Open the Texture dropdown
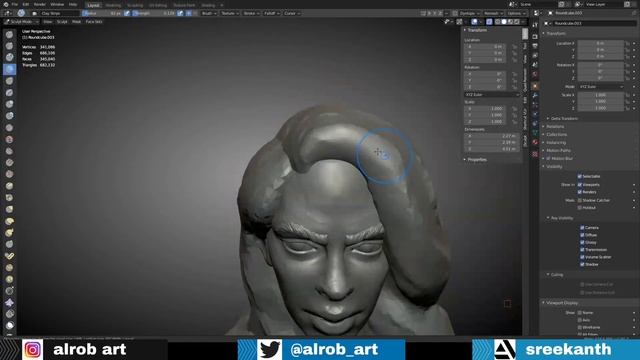Image resolution: width=640 pixels, height=360 pixels. tap(230, 13)
